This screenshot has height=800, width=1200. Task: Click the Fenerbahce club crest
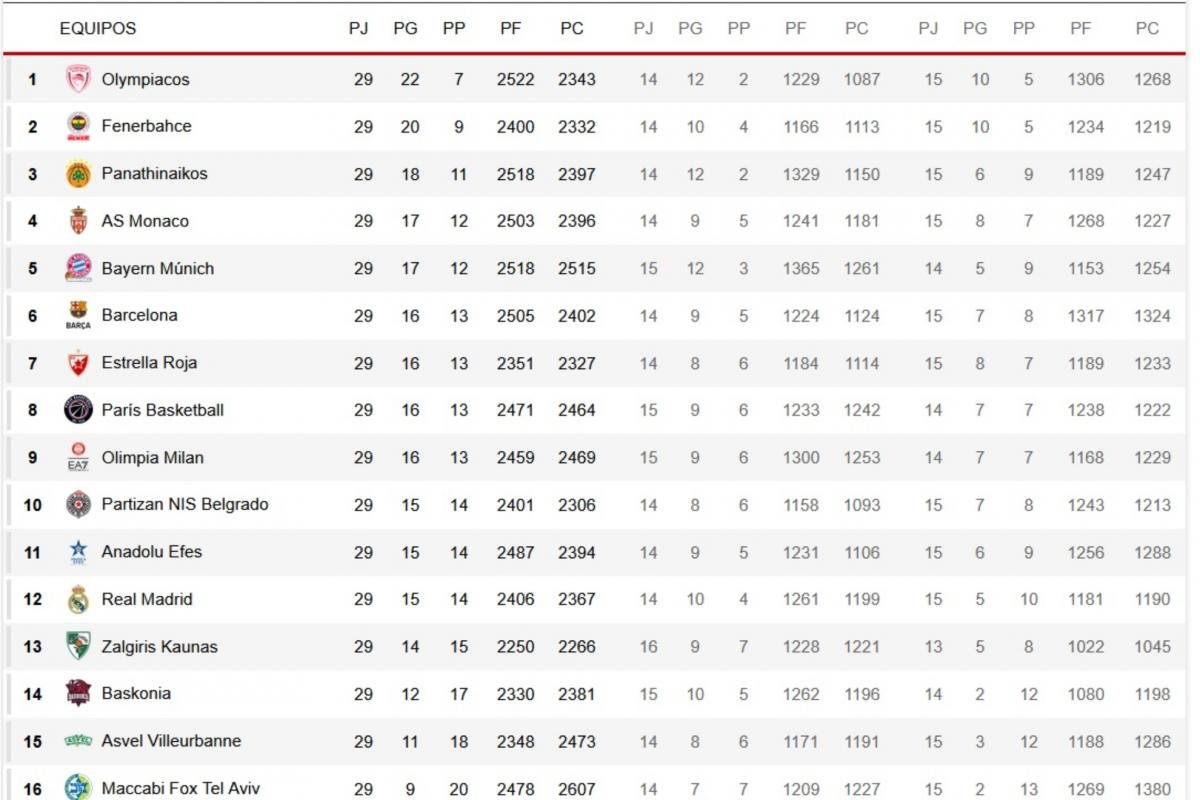(78, 126)
